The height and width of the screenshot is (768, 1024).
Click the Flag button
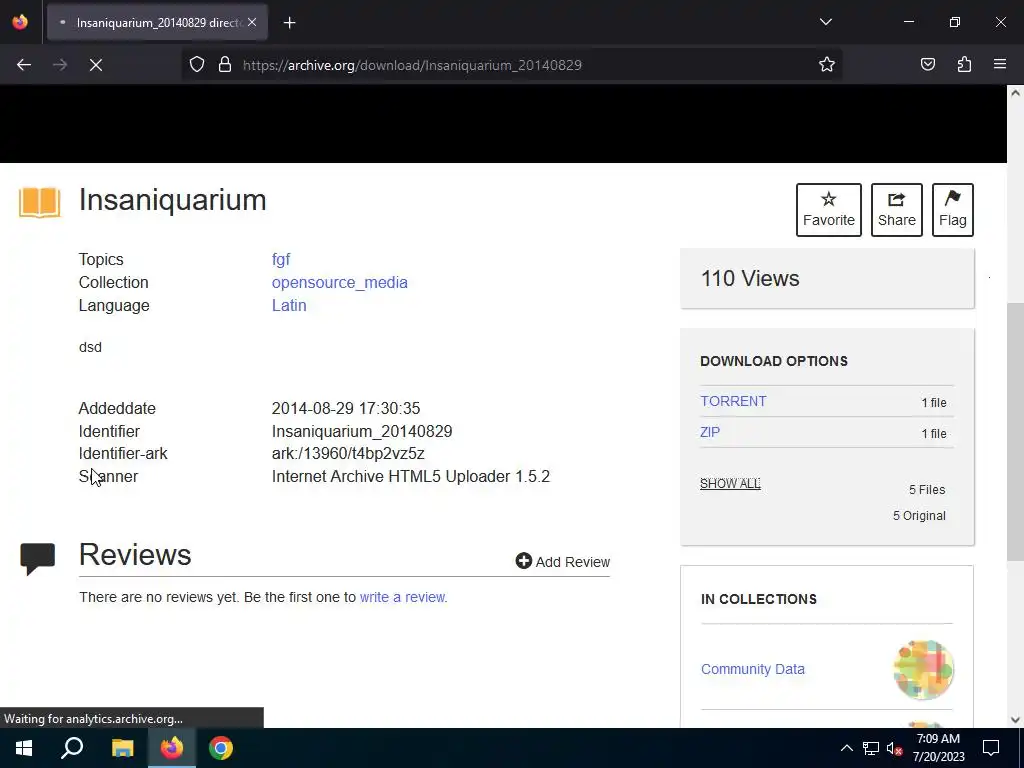953,210
